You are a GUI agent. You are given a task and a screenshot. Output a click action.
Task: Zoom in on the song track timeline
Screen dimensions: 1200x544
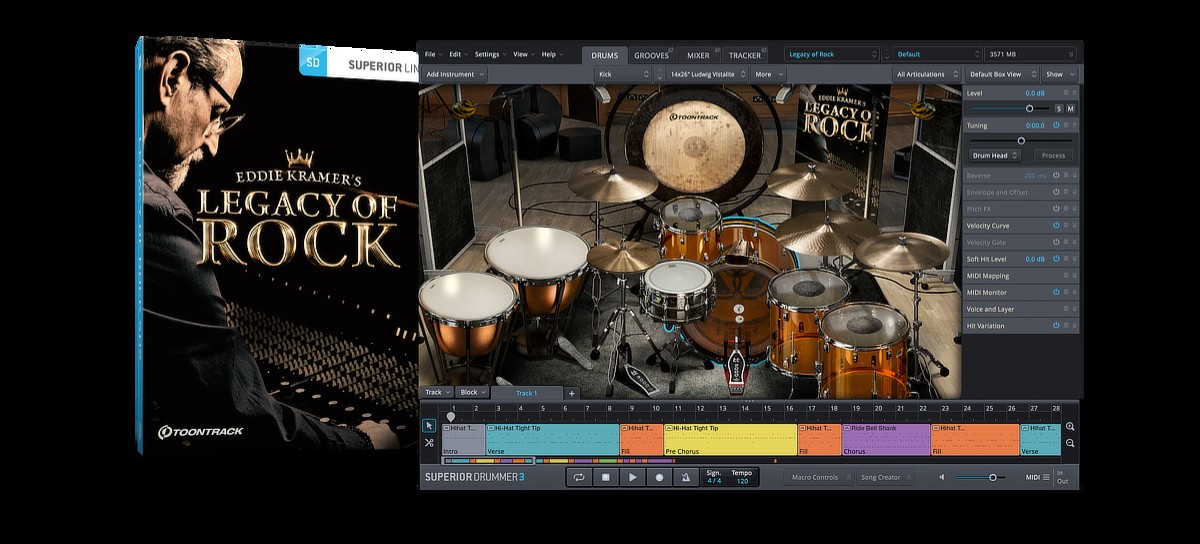point(1070,427)
